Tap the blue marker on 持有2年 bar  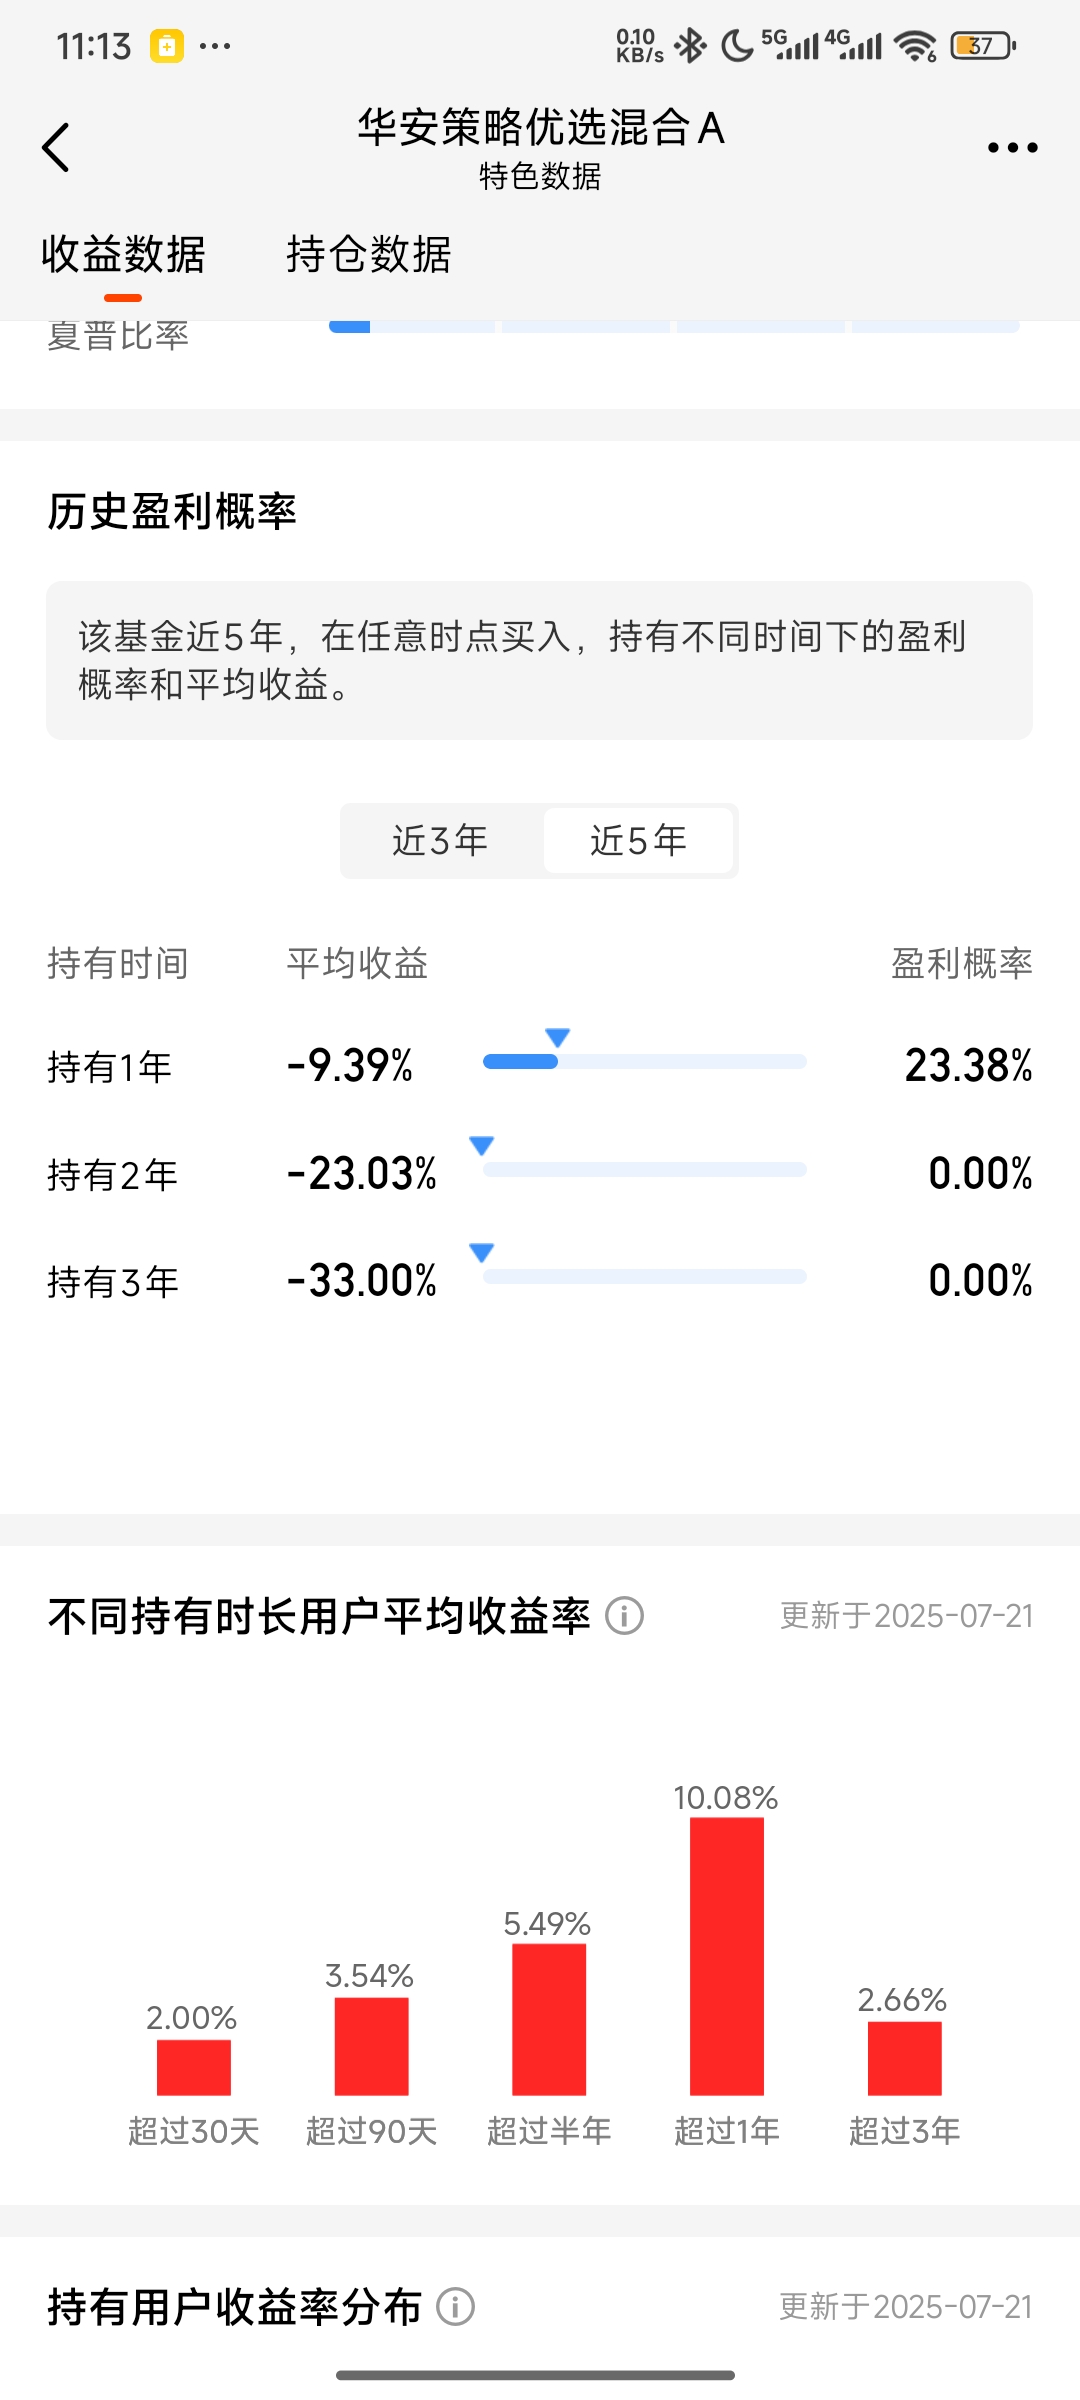pyautogui.click(x=482, y=1145)
